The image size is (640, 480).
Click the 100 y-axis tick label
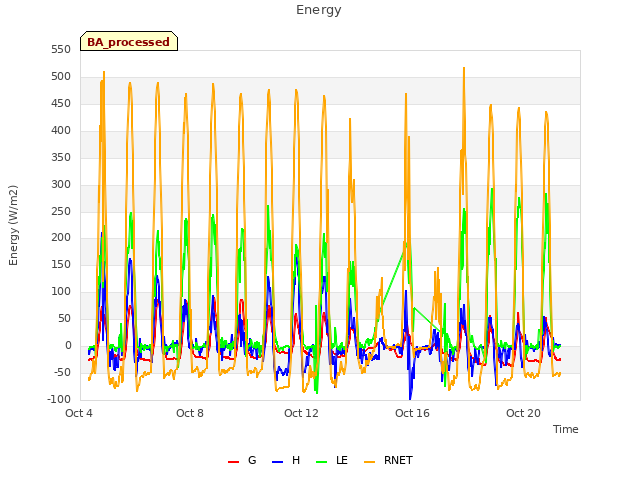click(61, 291)
